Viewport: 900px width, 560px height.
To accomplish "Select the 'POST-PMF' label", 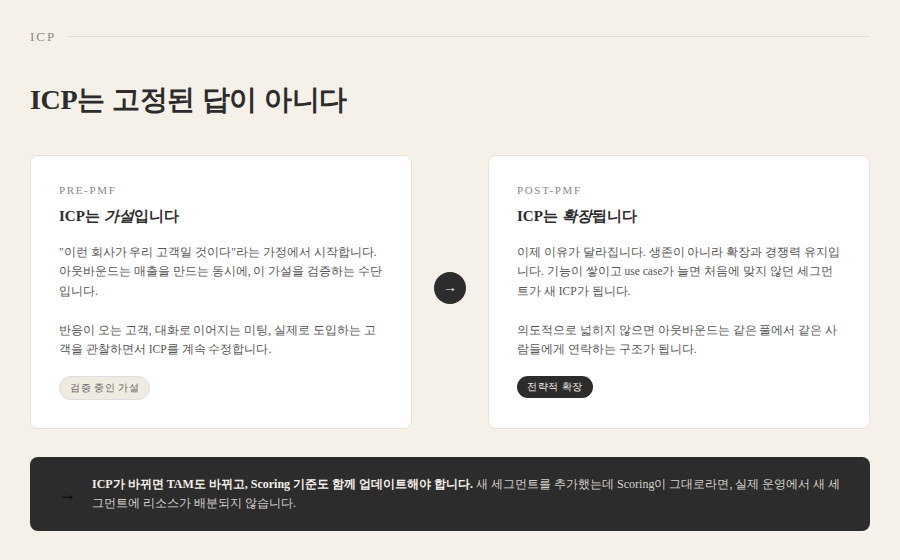I will 549,190.
